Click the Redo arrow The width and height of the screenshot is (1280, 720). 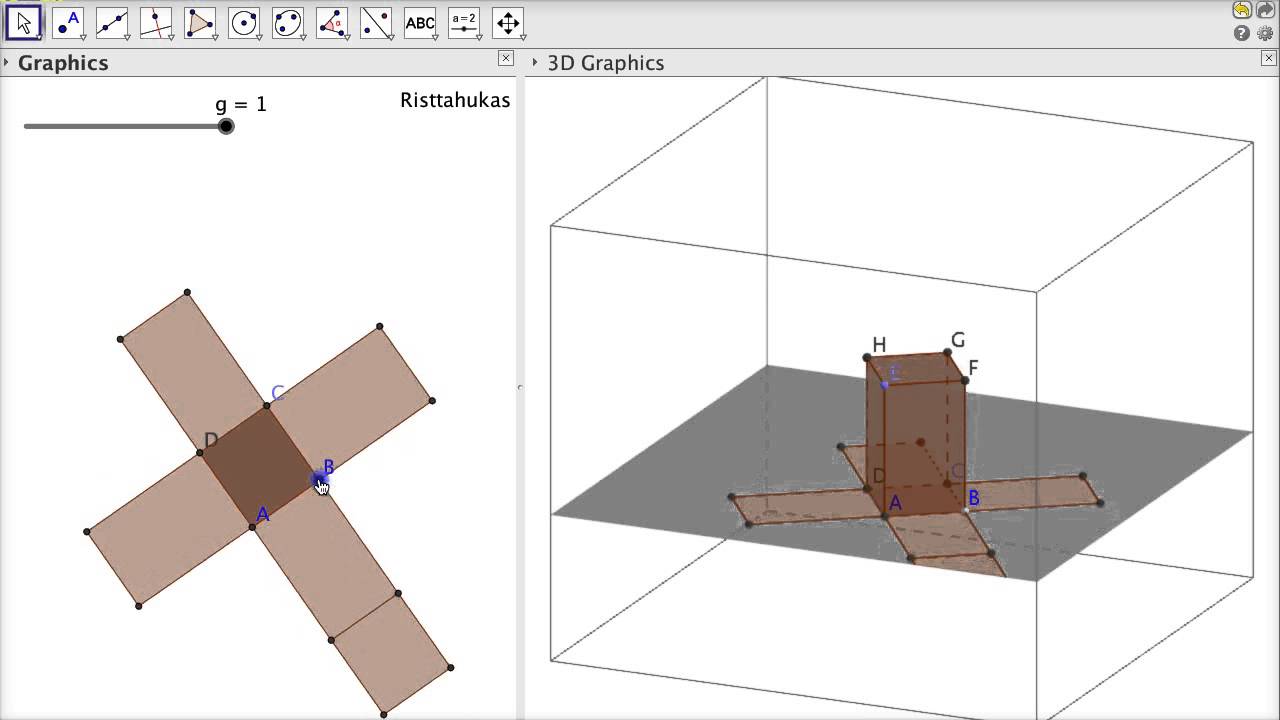1265,10
